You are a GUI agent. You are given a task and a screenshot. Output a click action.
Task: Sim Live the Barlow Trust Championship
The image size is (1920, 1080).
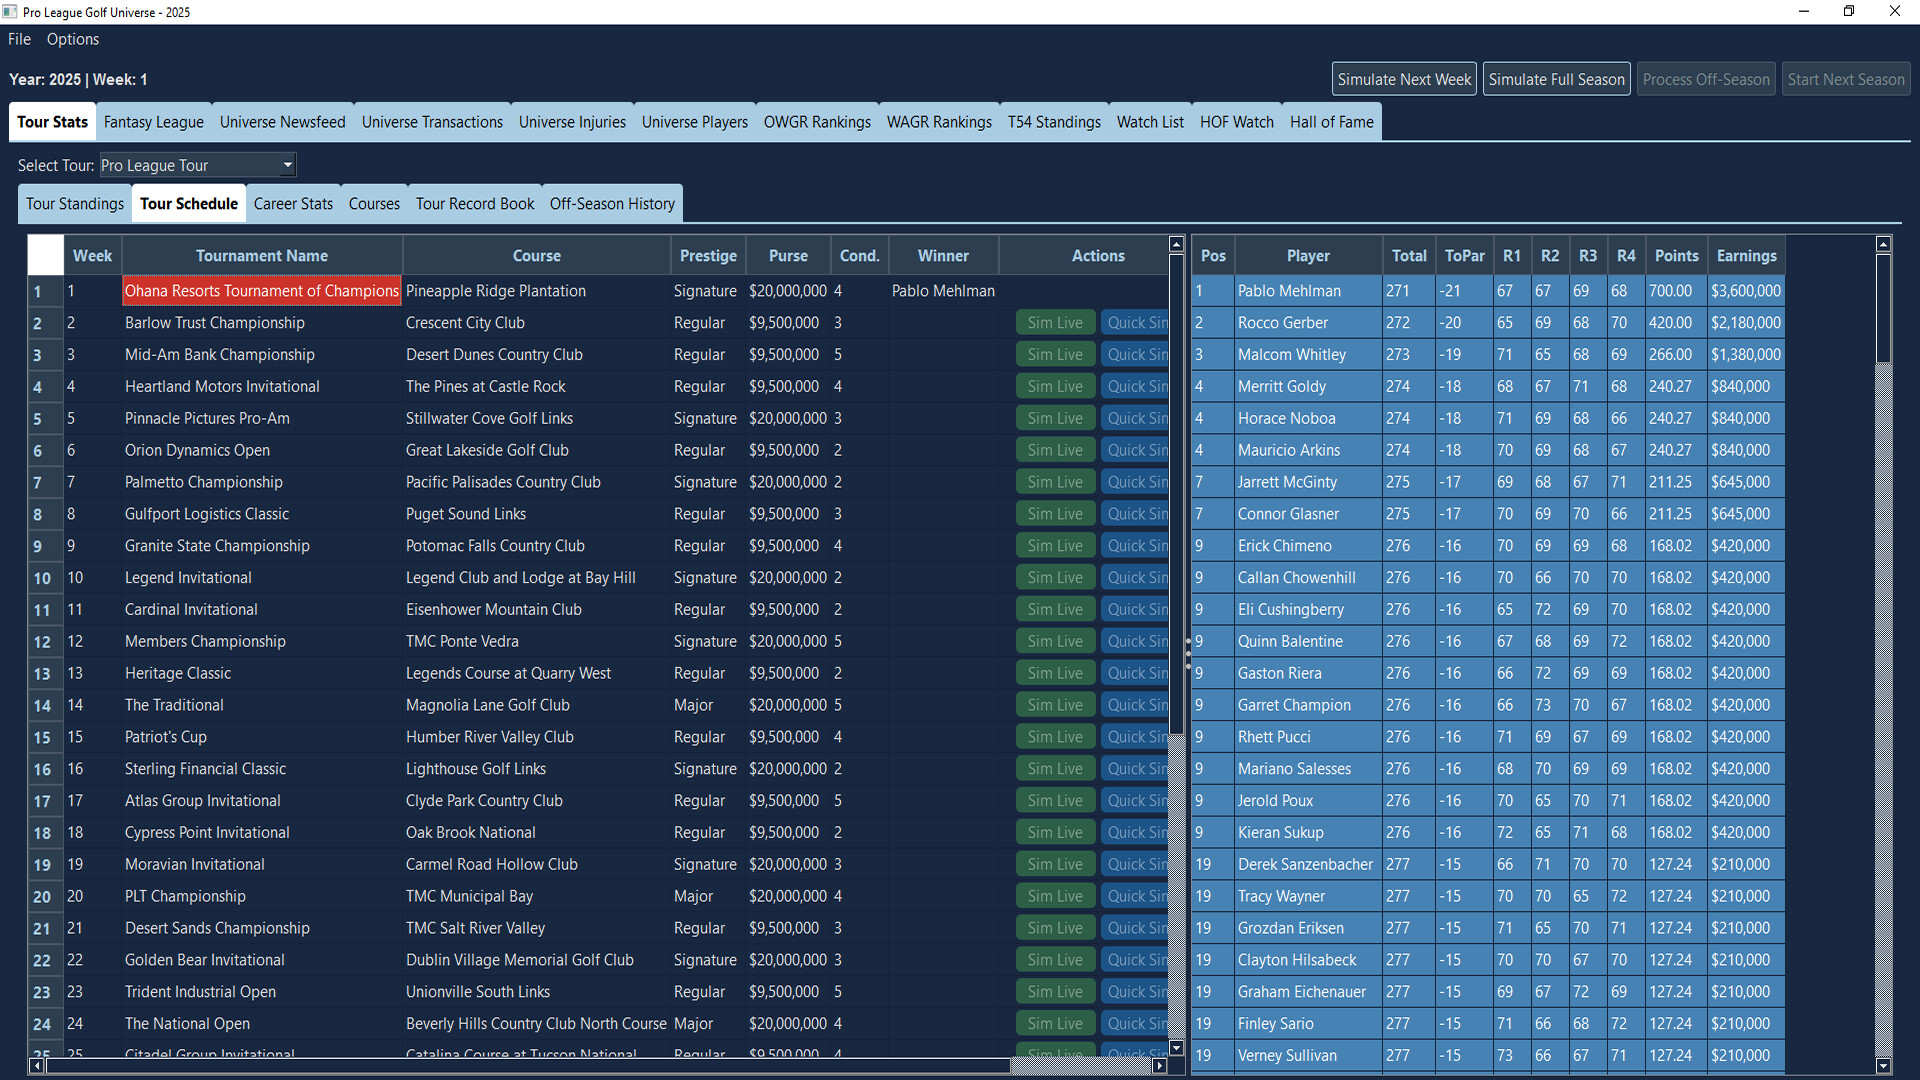coord(1055,322)
